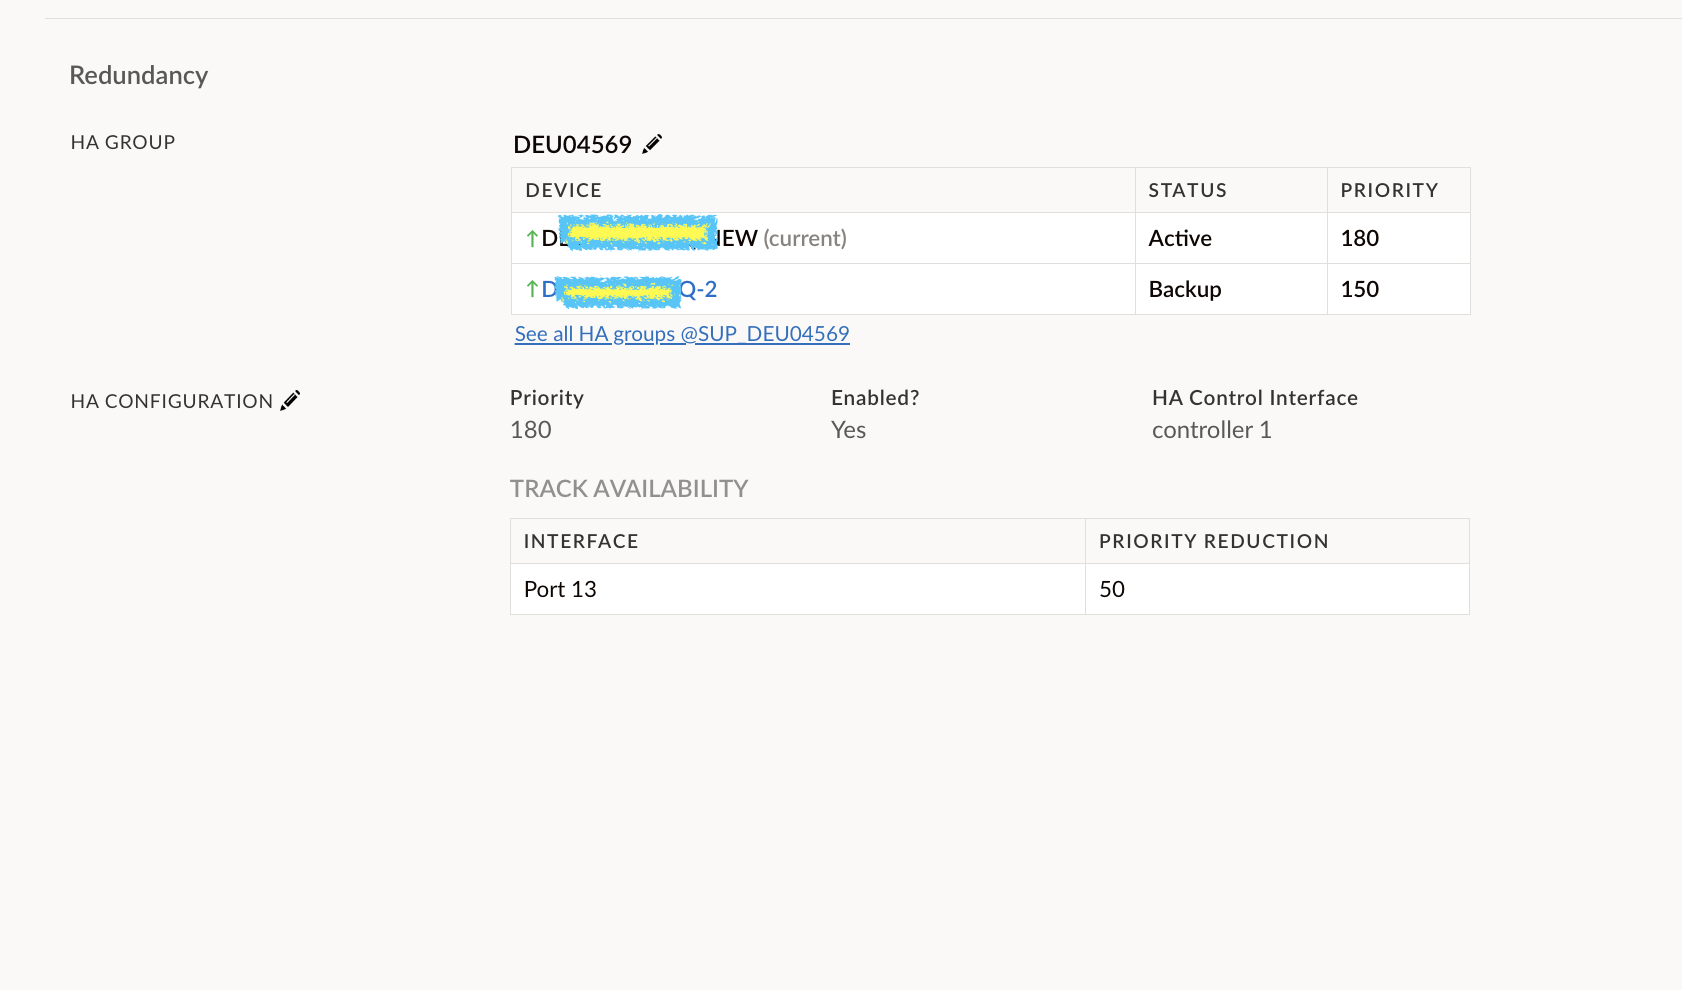Select the Active status cell

(1180, 239)
